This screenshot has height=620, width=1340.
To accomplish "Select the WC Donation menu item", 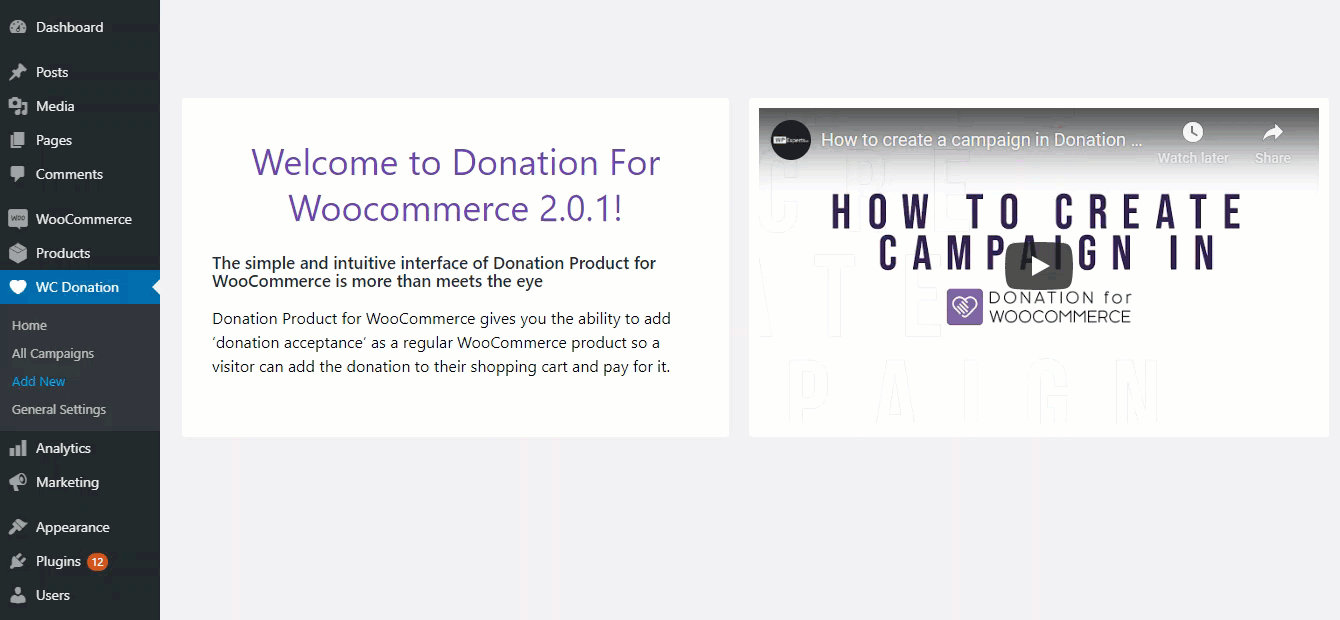I will tap(80, 287).
